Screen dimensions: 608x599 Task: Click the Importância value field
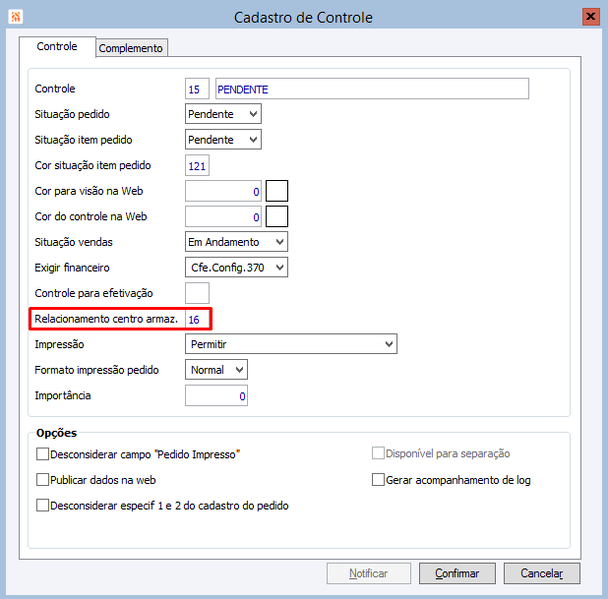[216, 396]
